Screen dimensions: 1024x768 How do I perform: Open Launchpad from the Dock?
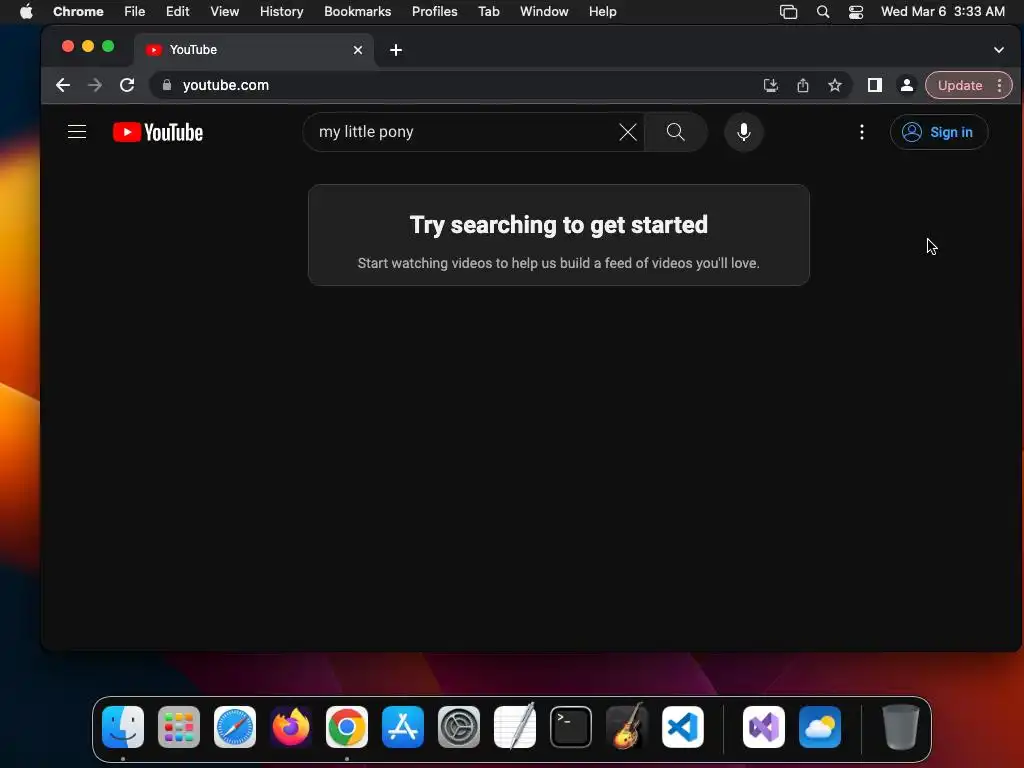(x=179, y=727)
